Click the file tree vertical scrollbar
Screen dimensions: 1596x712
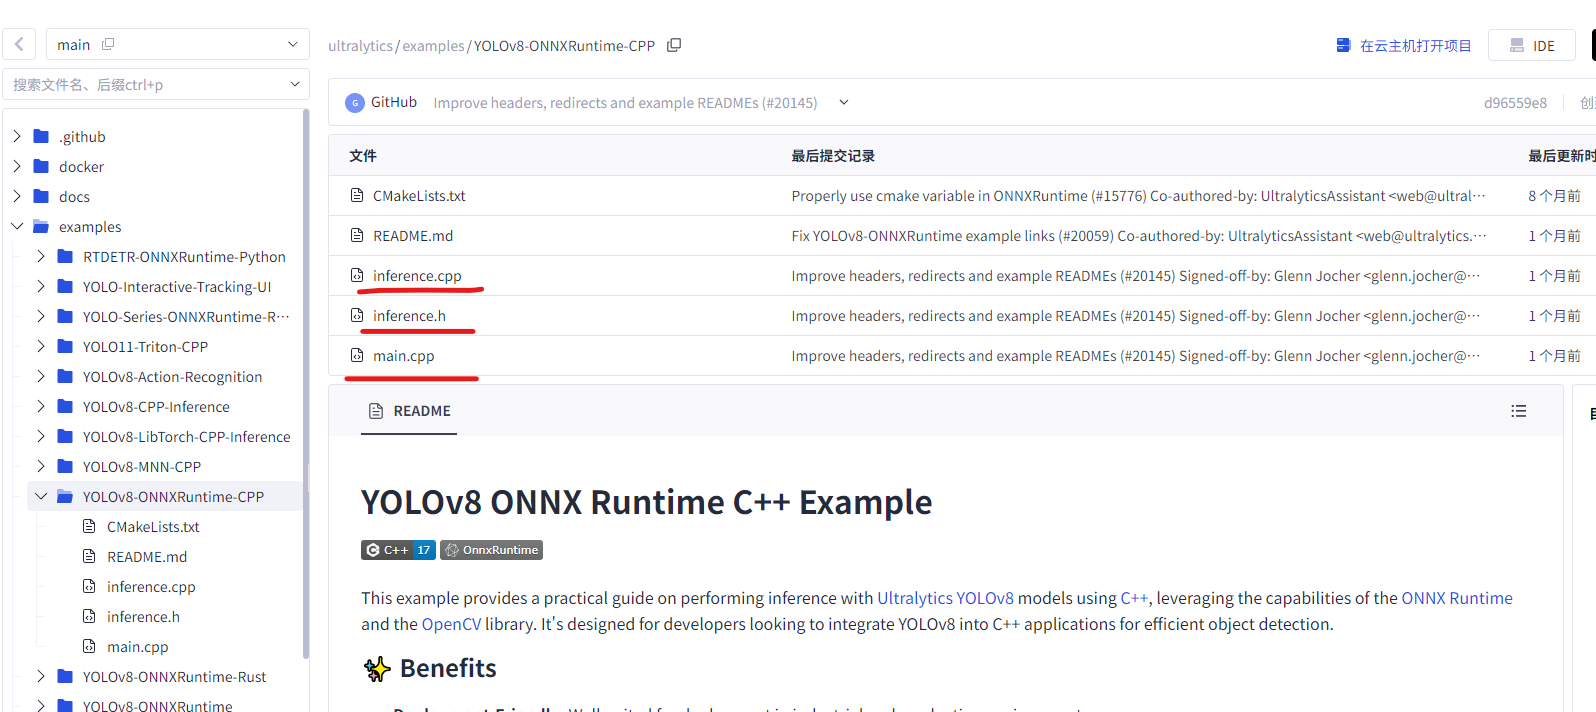(305, 384)
